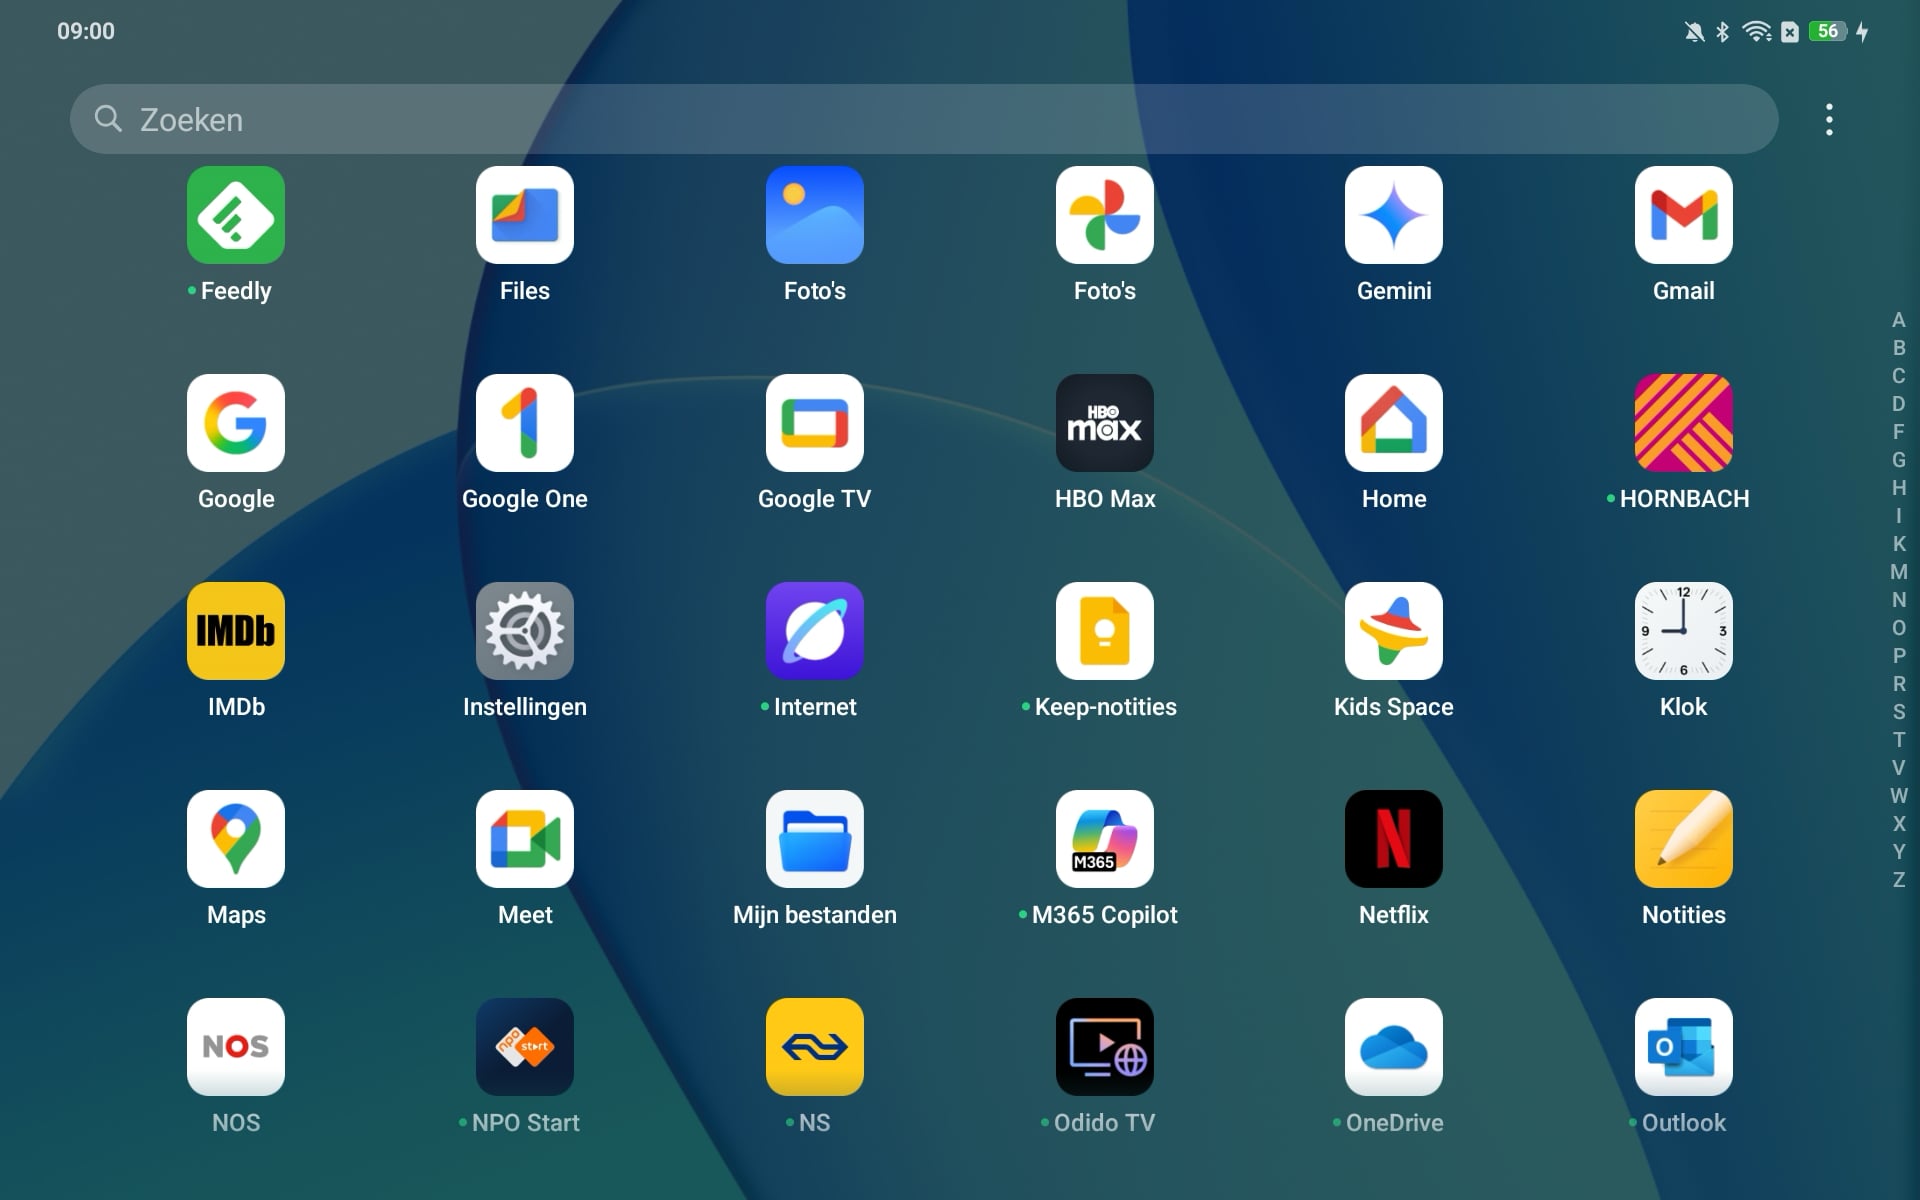Viewport: 1920px width, 1200px height.
Task: Jump to letter A in index
Action: 1898,320
